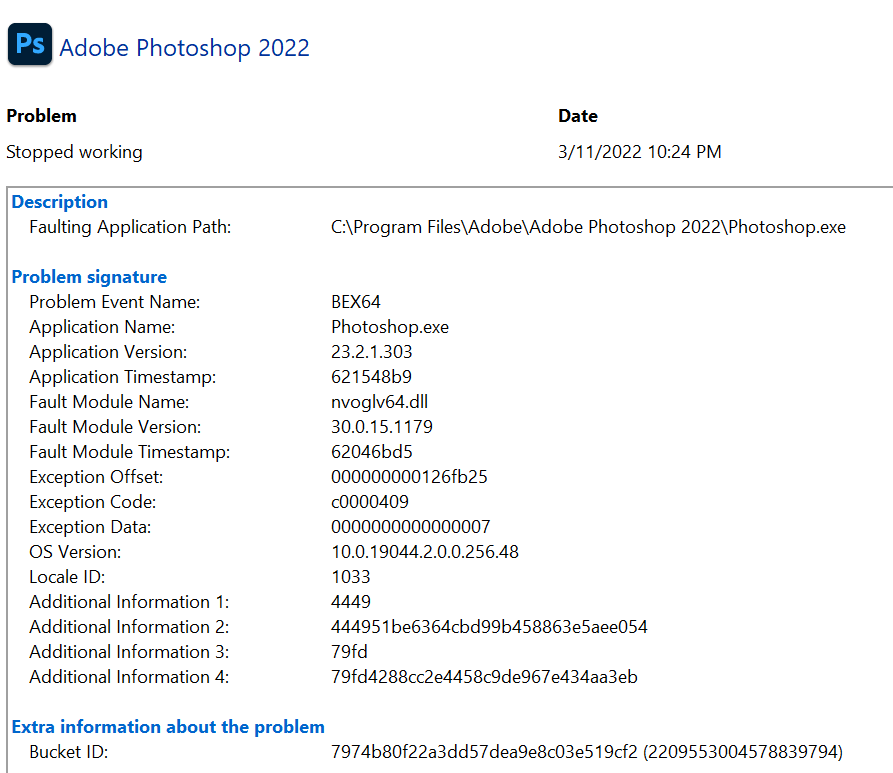Click the Adobe Photoshop 2022 title text

(x=184, y=47)
